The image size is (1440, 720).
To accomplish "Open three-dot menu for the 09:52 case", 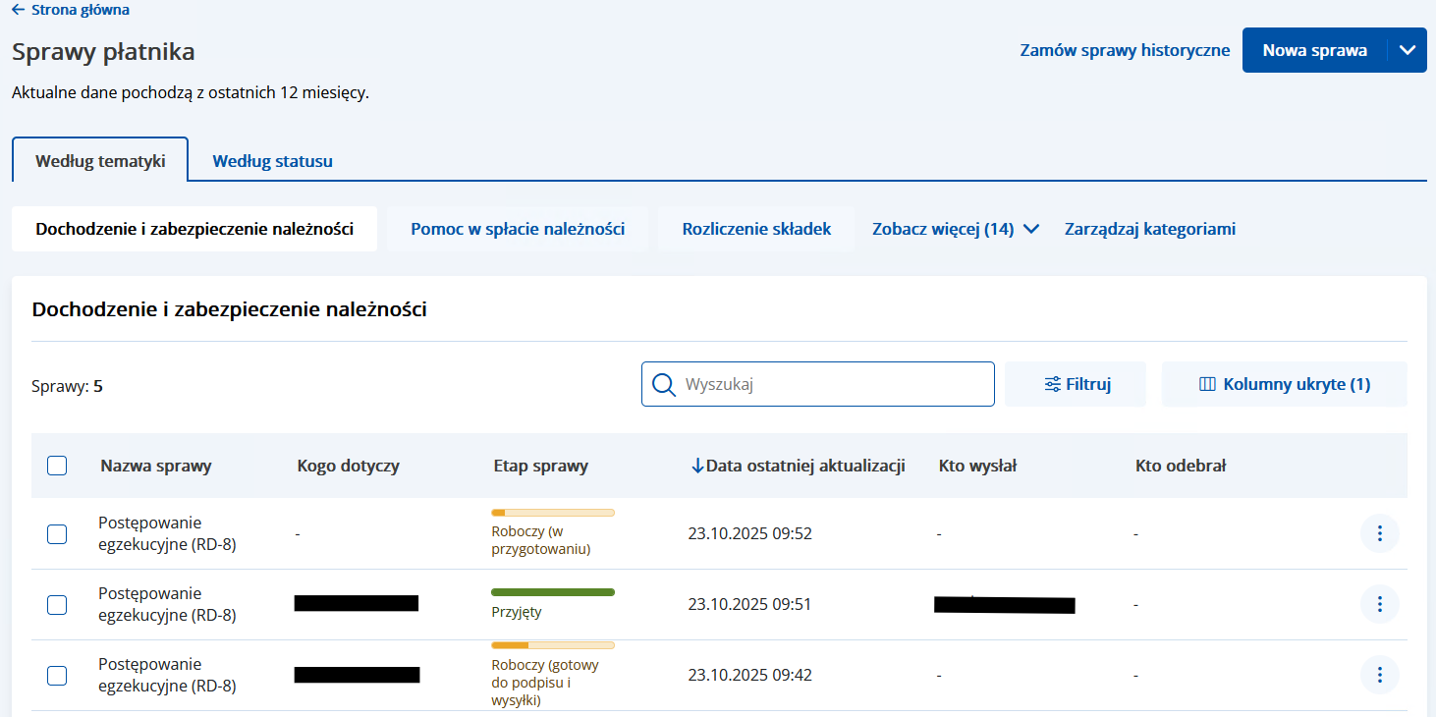I will [1379, 534].
